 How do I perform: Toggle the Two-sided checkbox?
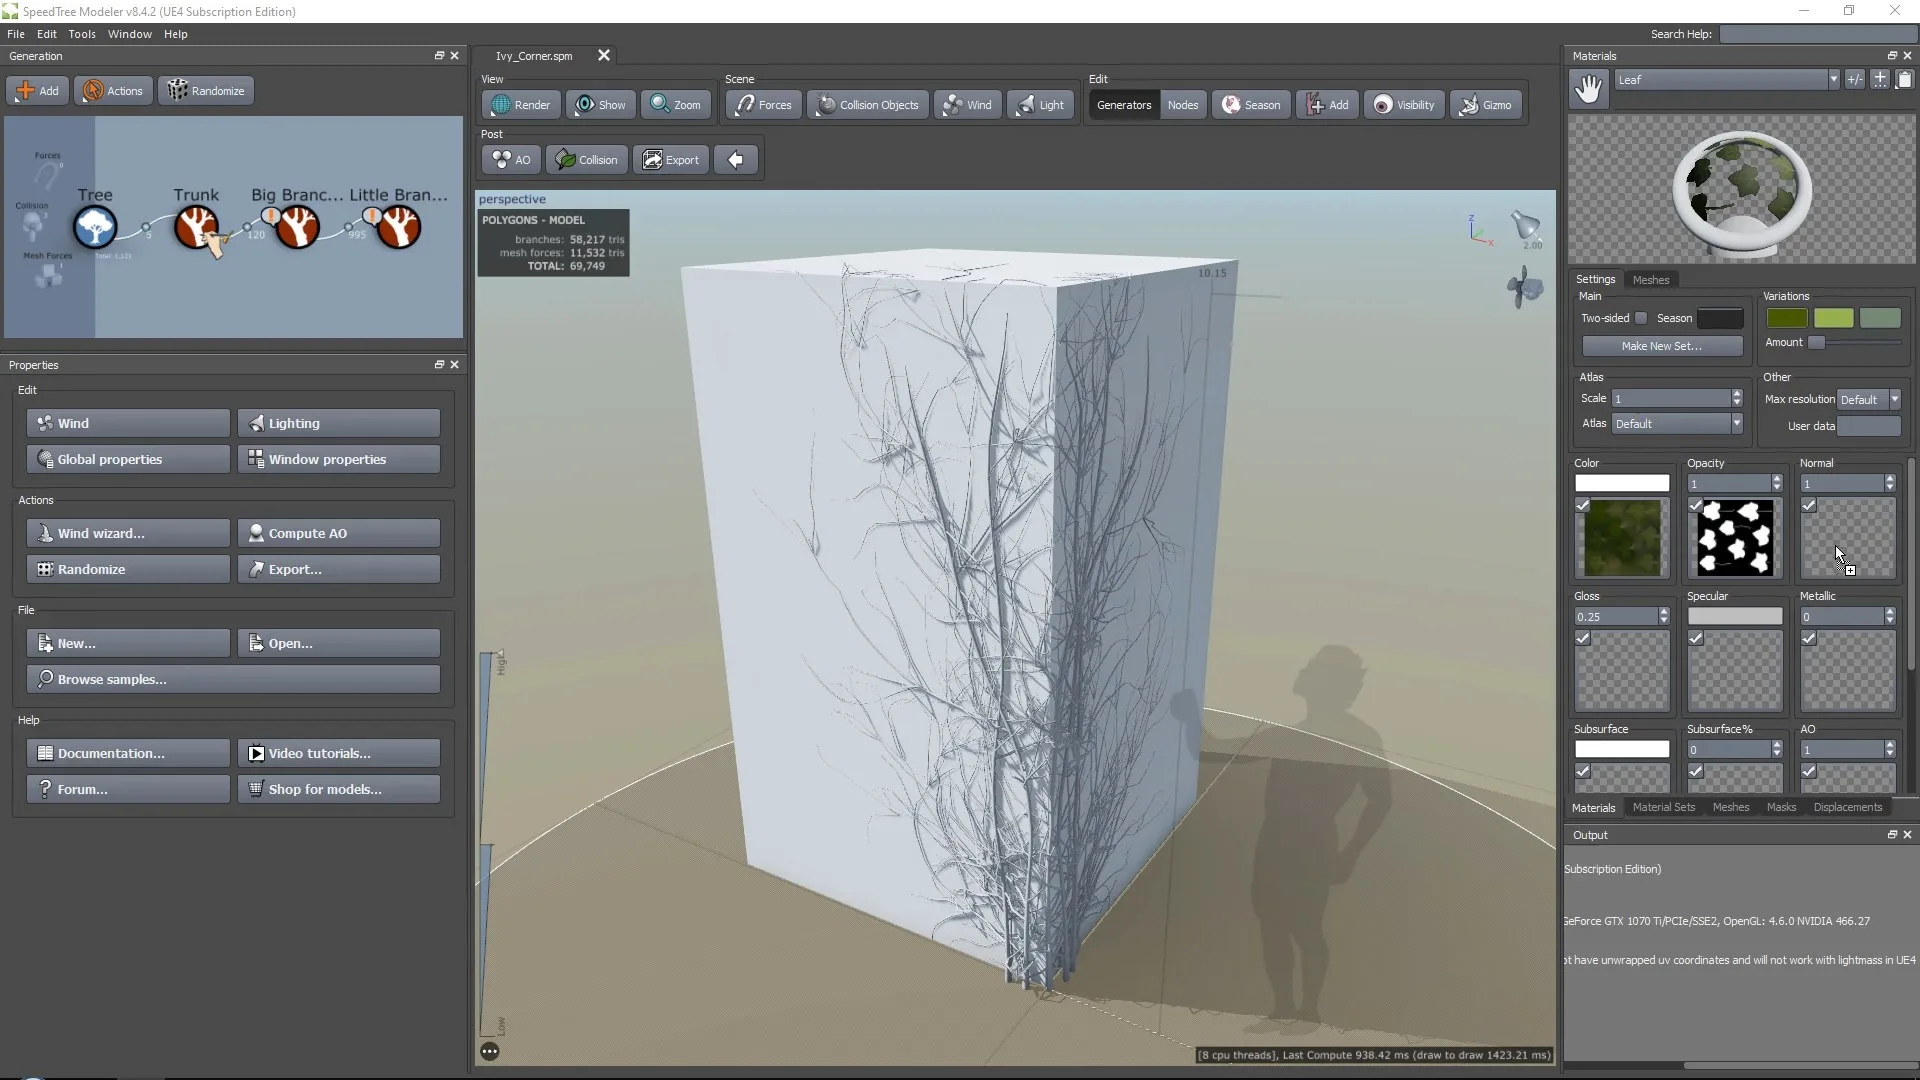click(1641, 318)
